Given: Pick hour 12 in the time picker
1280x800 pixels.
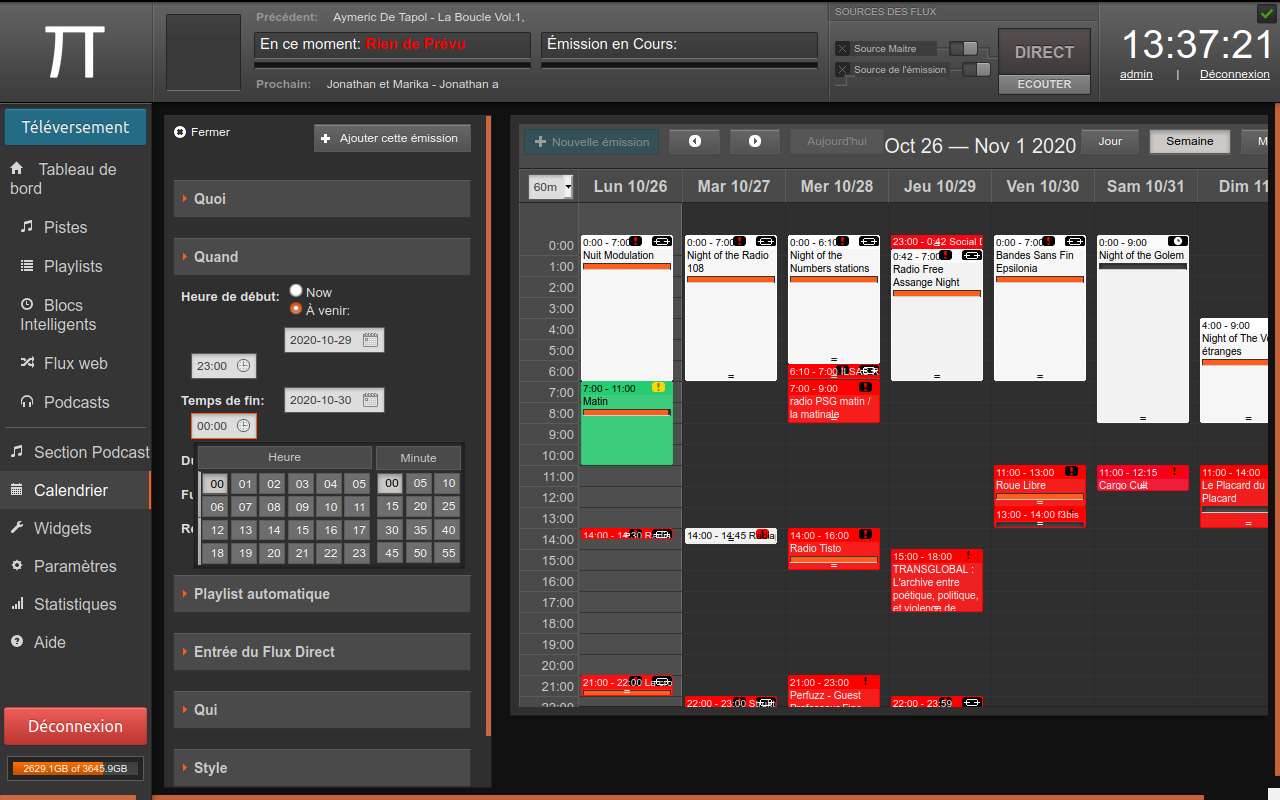Looking at the screenshot, I should click(x=216, y=530).
